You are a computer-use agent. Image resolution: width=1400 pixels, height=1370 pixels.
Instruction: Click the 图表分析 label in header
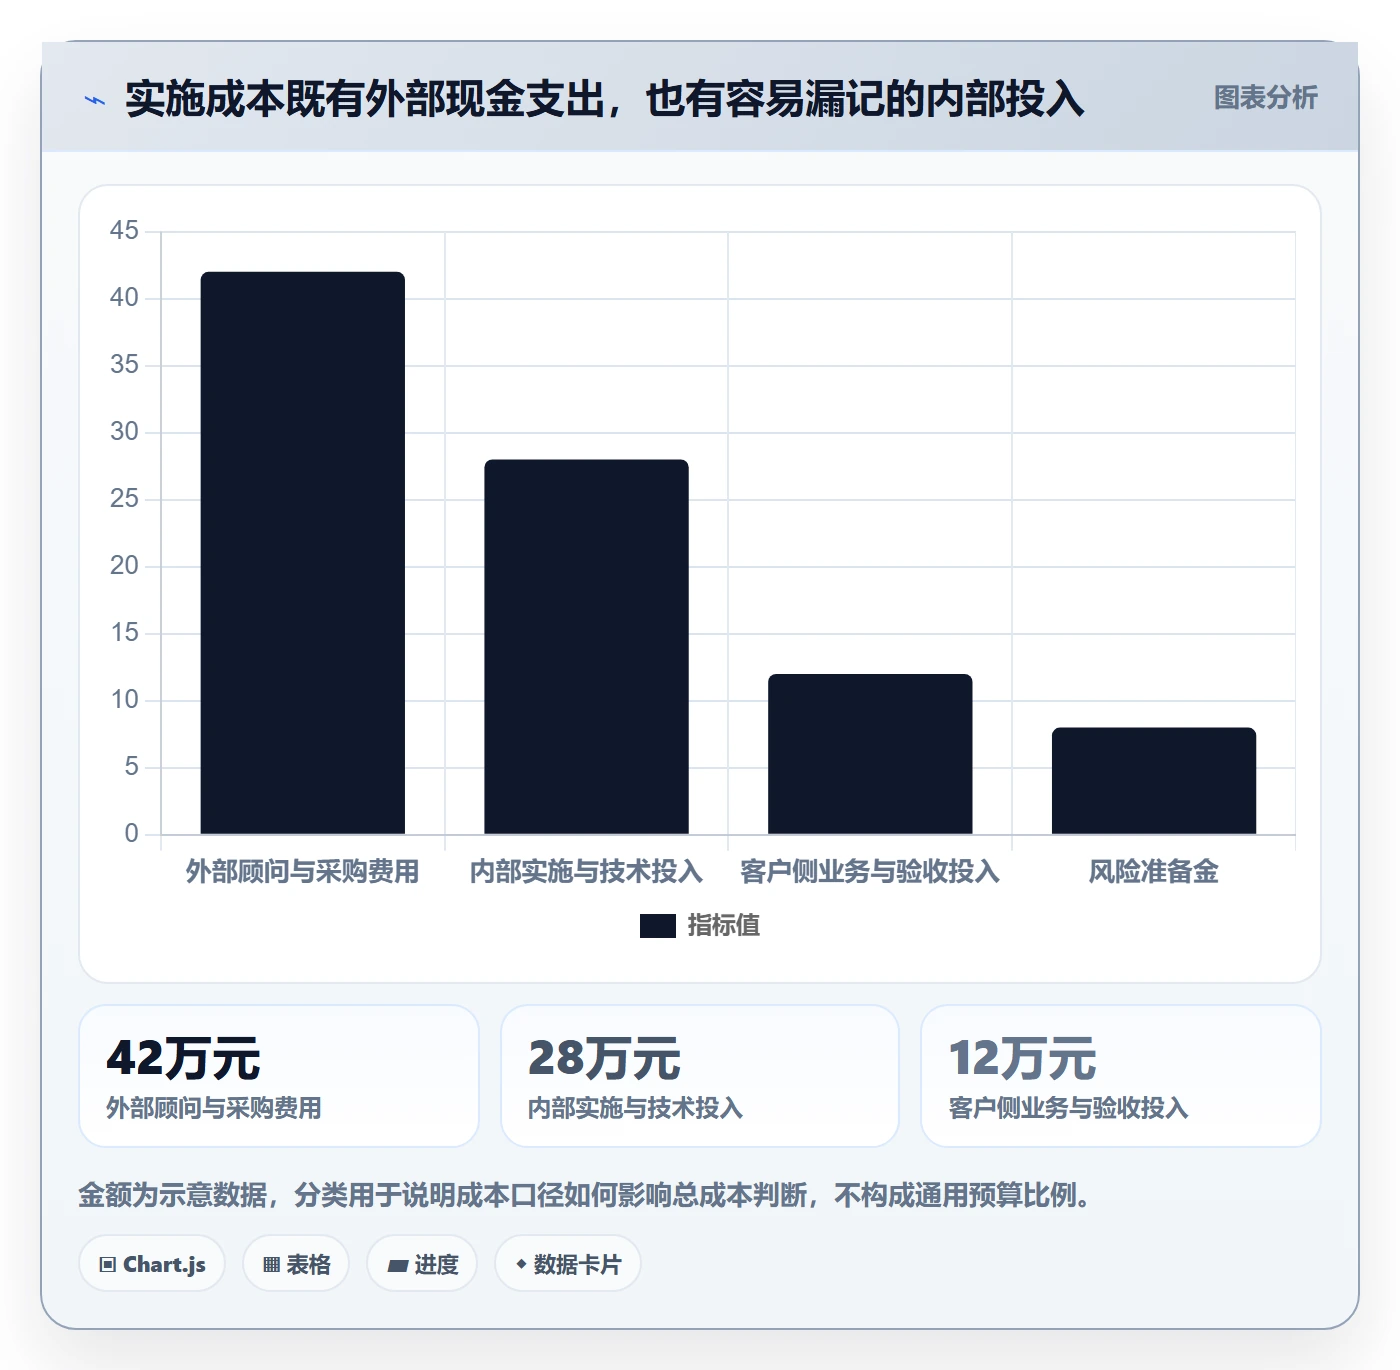[x=1265, y=98]
